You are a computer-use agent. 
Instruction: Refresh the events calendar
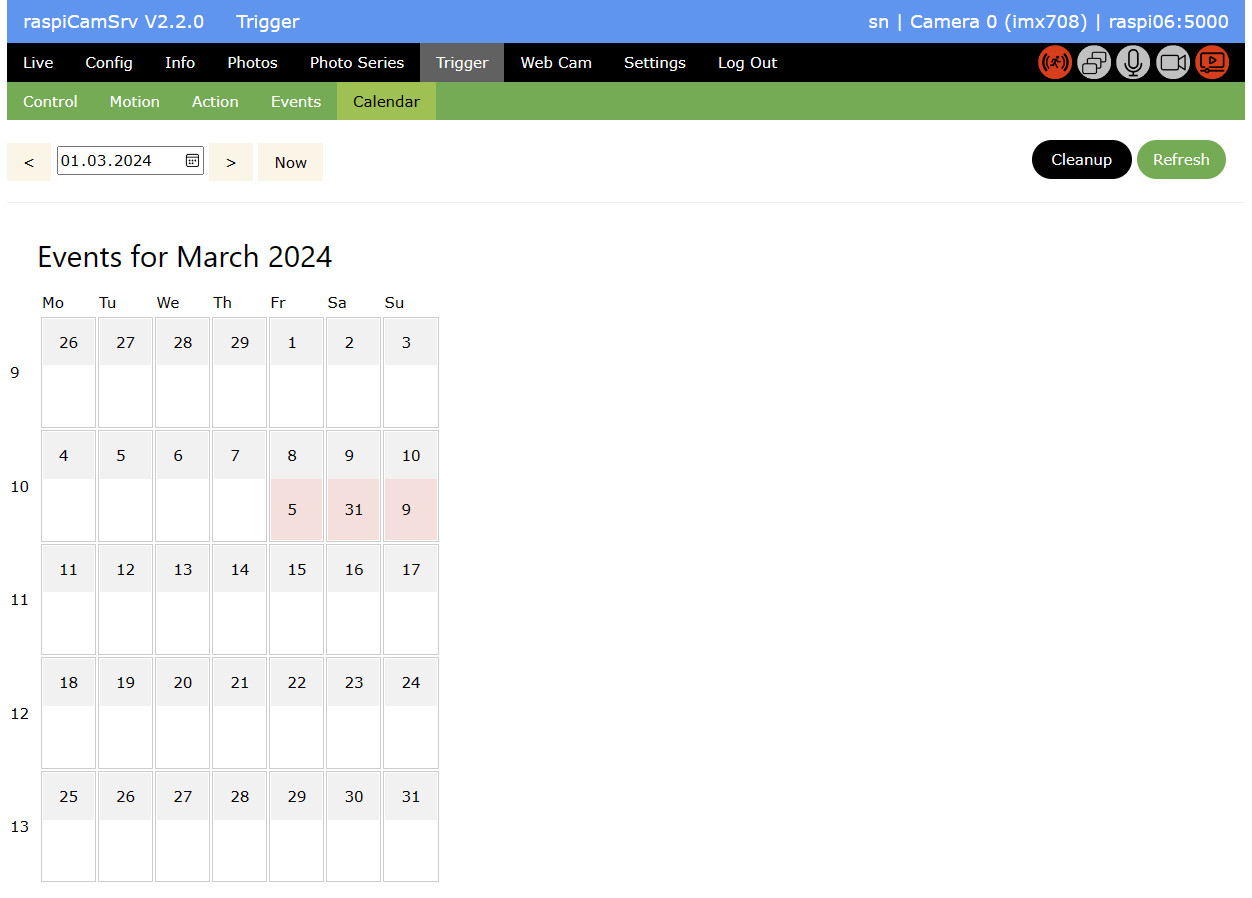tap(1180, 160)
